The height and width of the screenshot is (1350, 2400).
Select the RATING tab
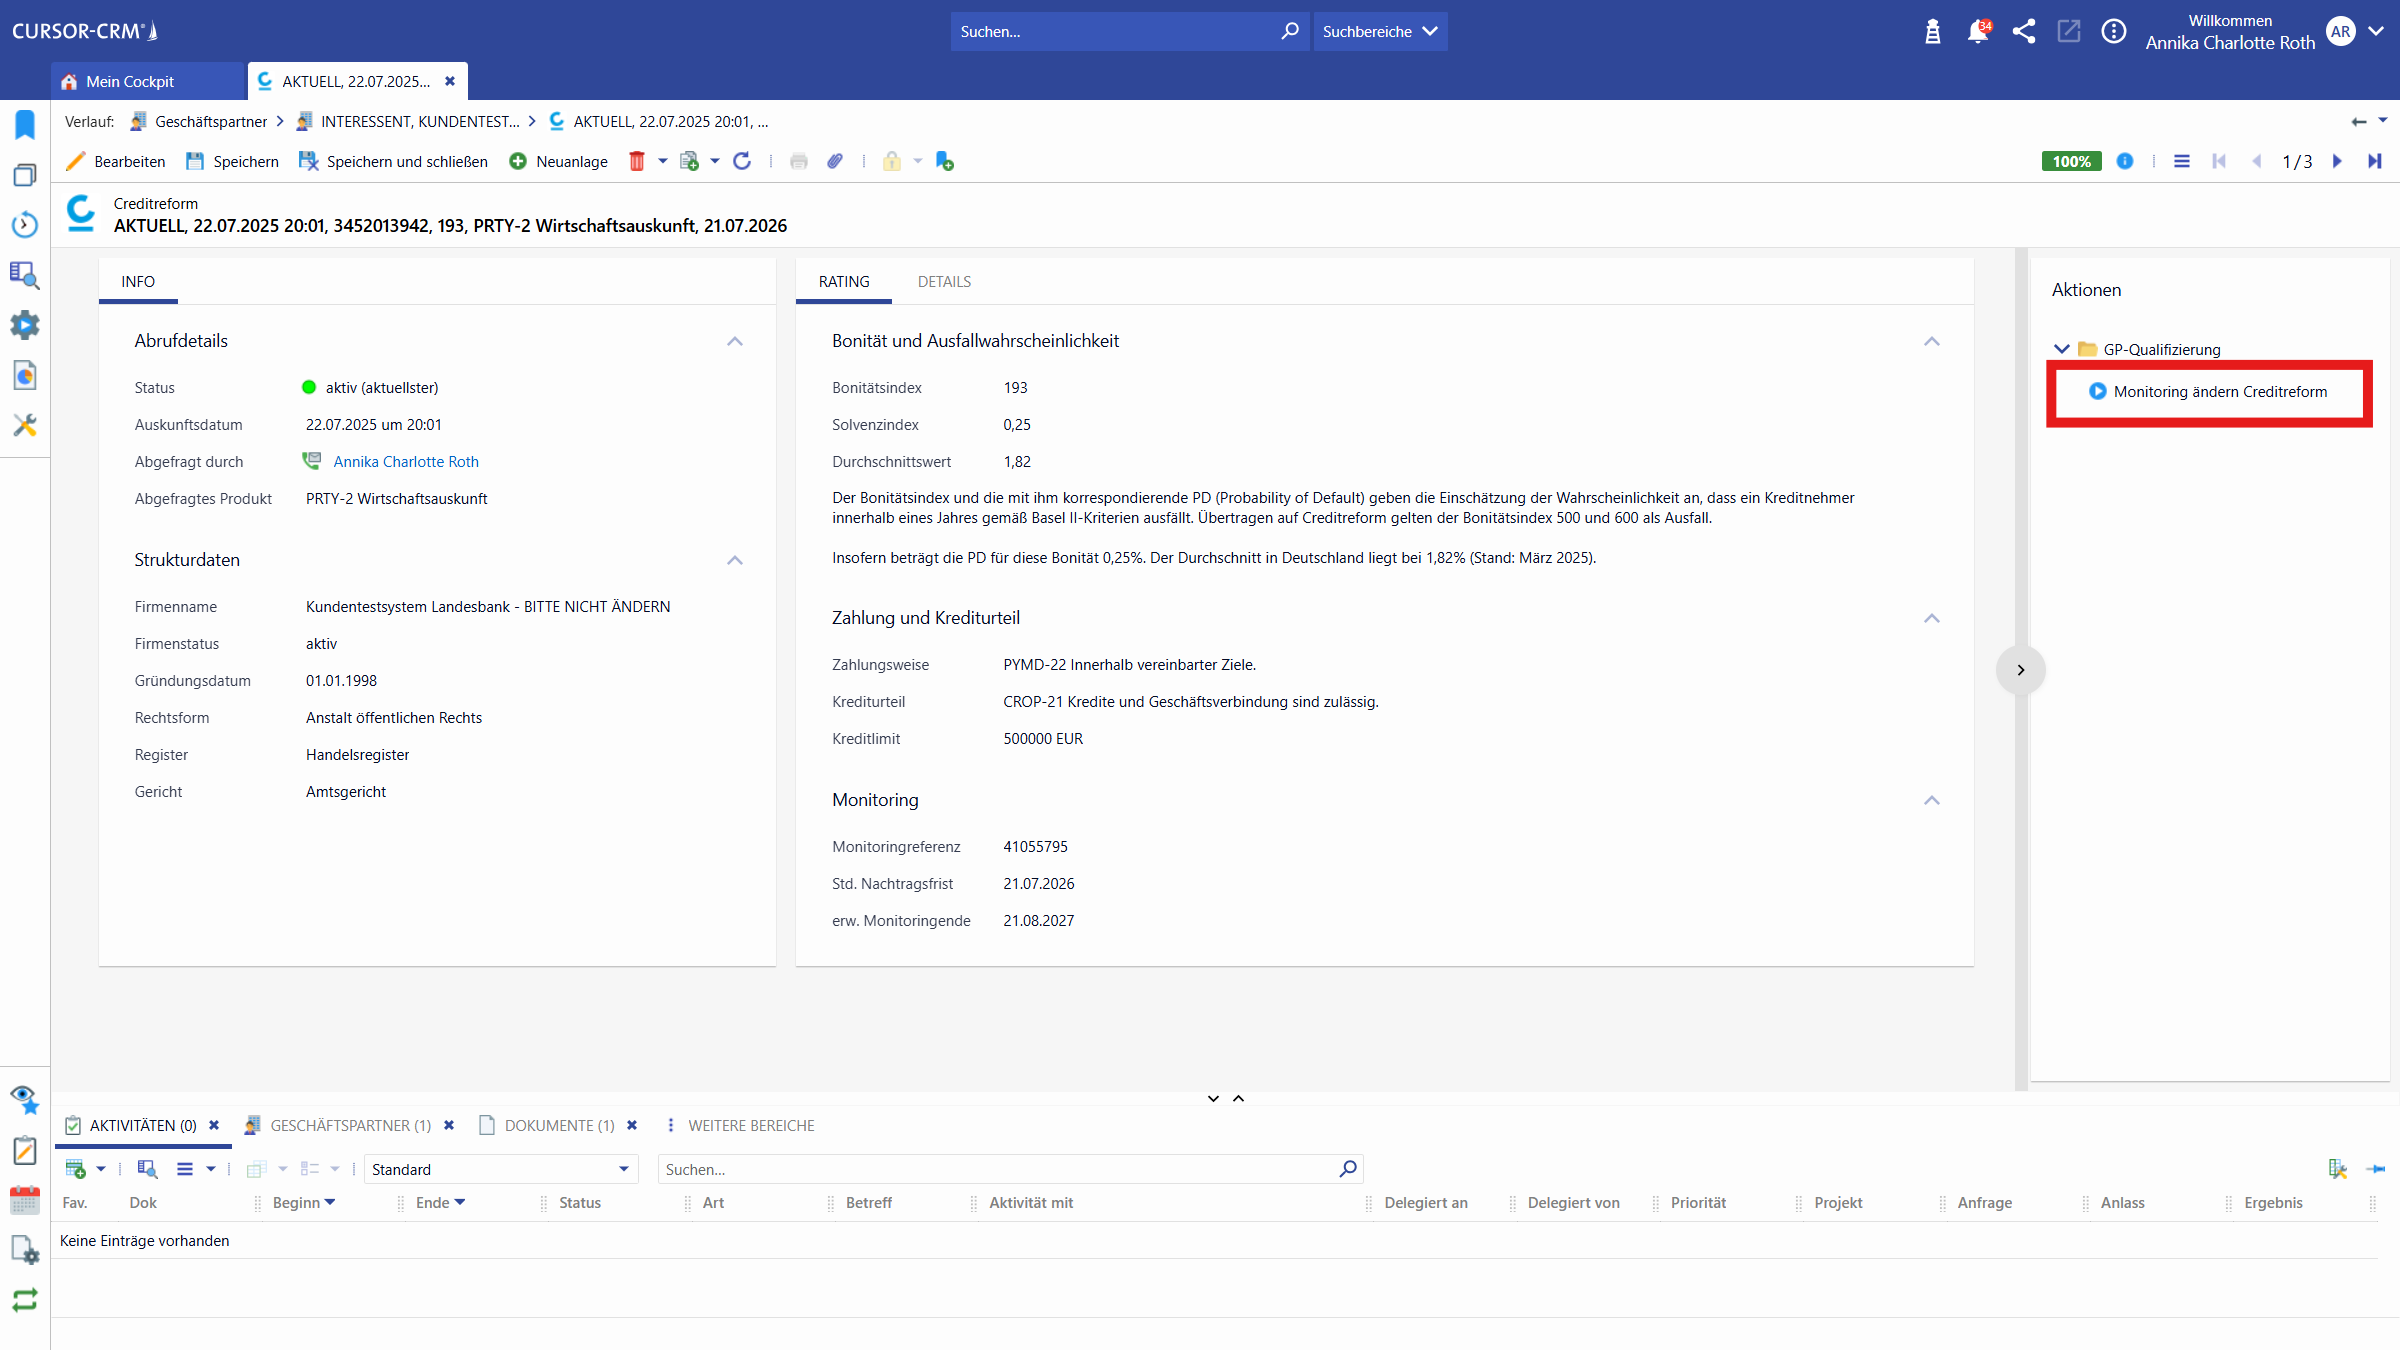844,282
